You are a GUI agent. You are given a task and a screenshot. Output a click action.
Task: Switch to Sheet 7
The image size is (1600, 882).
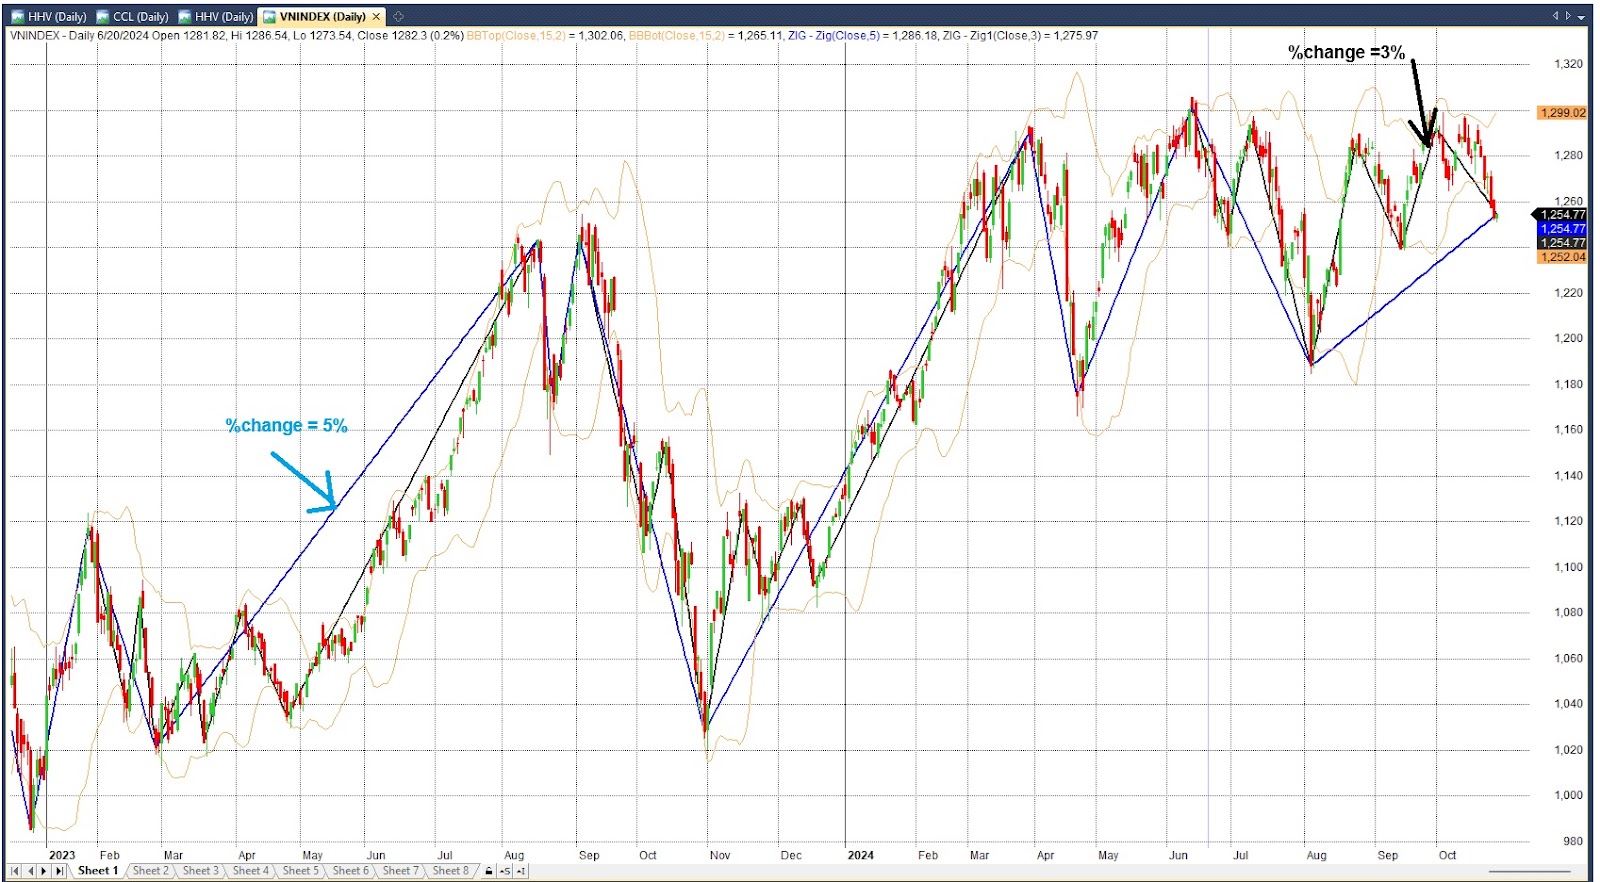point(400,871)
